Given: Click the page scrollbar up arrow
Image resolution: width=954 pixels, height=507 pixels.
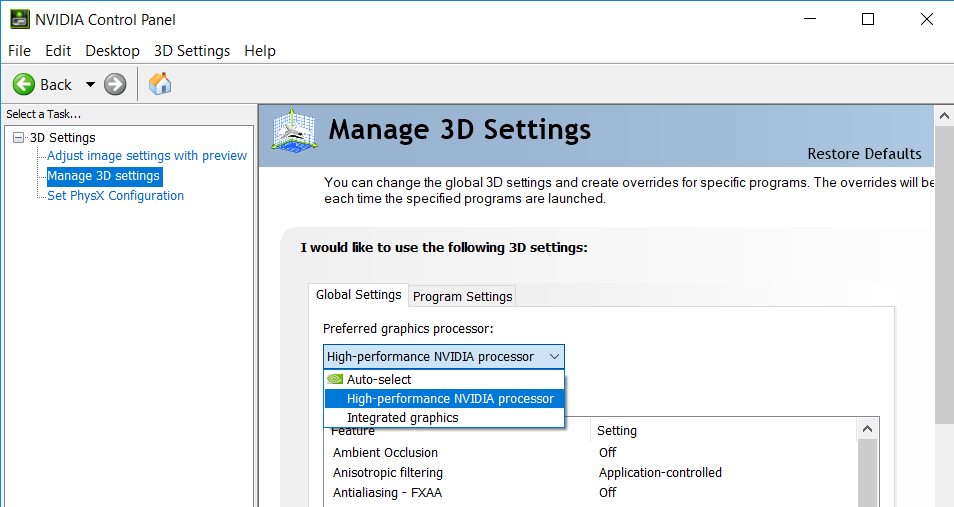Looking at the screenshot, I should tap(944, 116).
